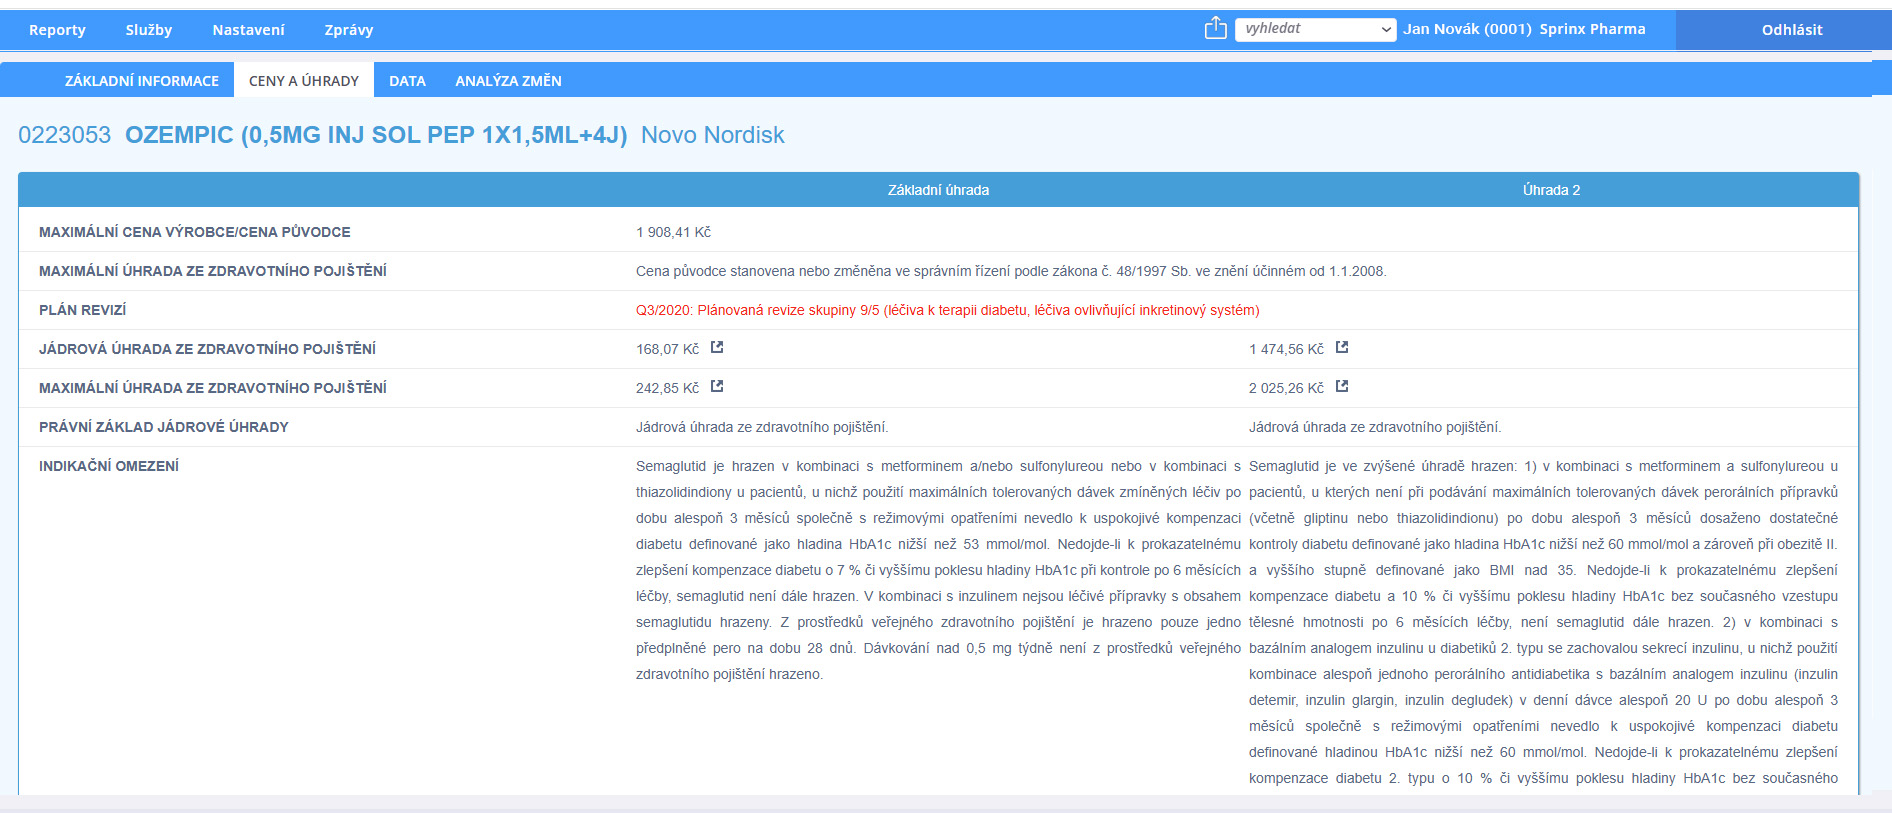Click the Maximální cena výrobce/cena původce label
Viewport: 1892px width, 813px height.
coord(194,232)
